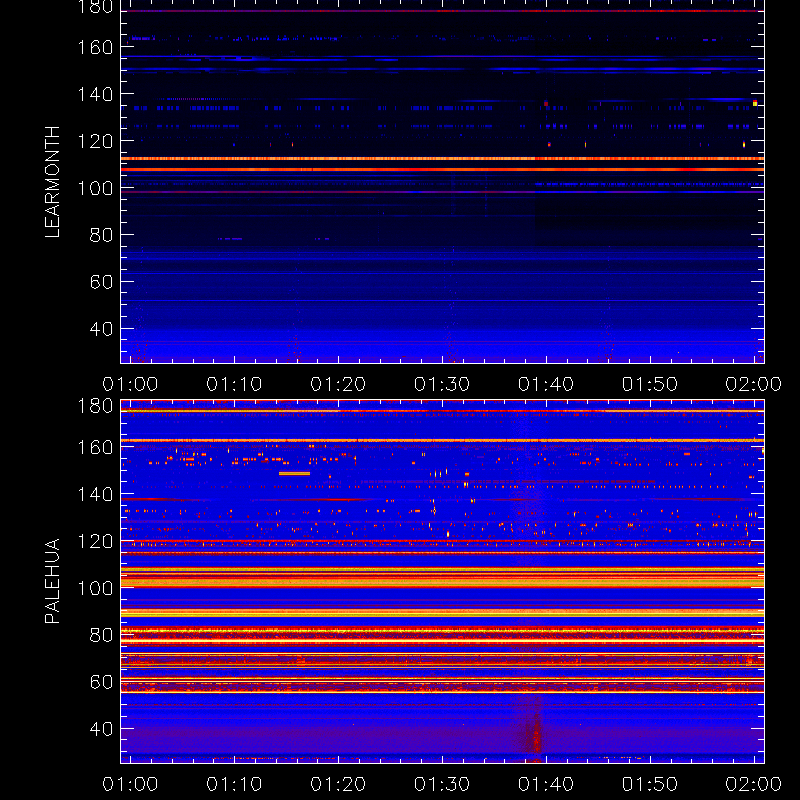Viewport: 800px width, 800px height.
Task: Click 01:20 time label under Palehua plot
Action: pyautogui.click(x=338, y=784)
